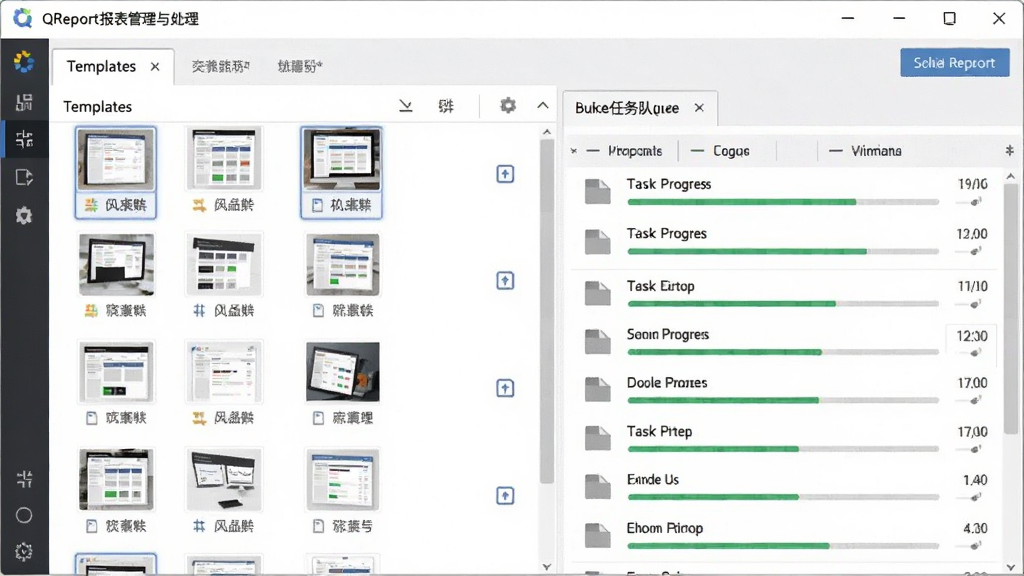Select the middle template thumbnail in the top row
Screen dimensions: 1024x576
pos(224,159)
